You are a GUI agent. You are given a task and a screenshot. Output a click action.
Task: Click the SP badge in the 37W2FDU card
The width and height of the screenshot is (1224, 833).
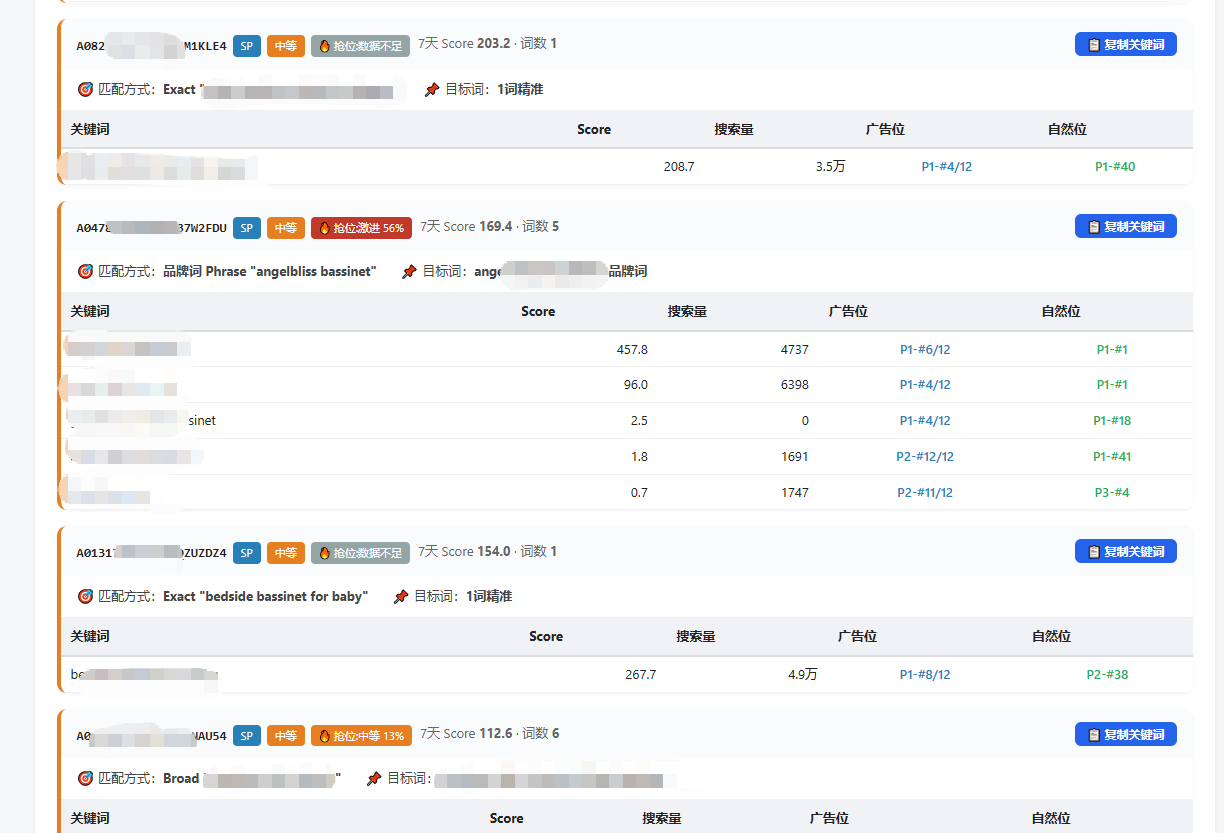coord(247,228)
